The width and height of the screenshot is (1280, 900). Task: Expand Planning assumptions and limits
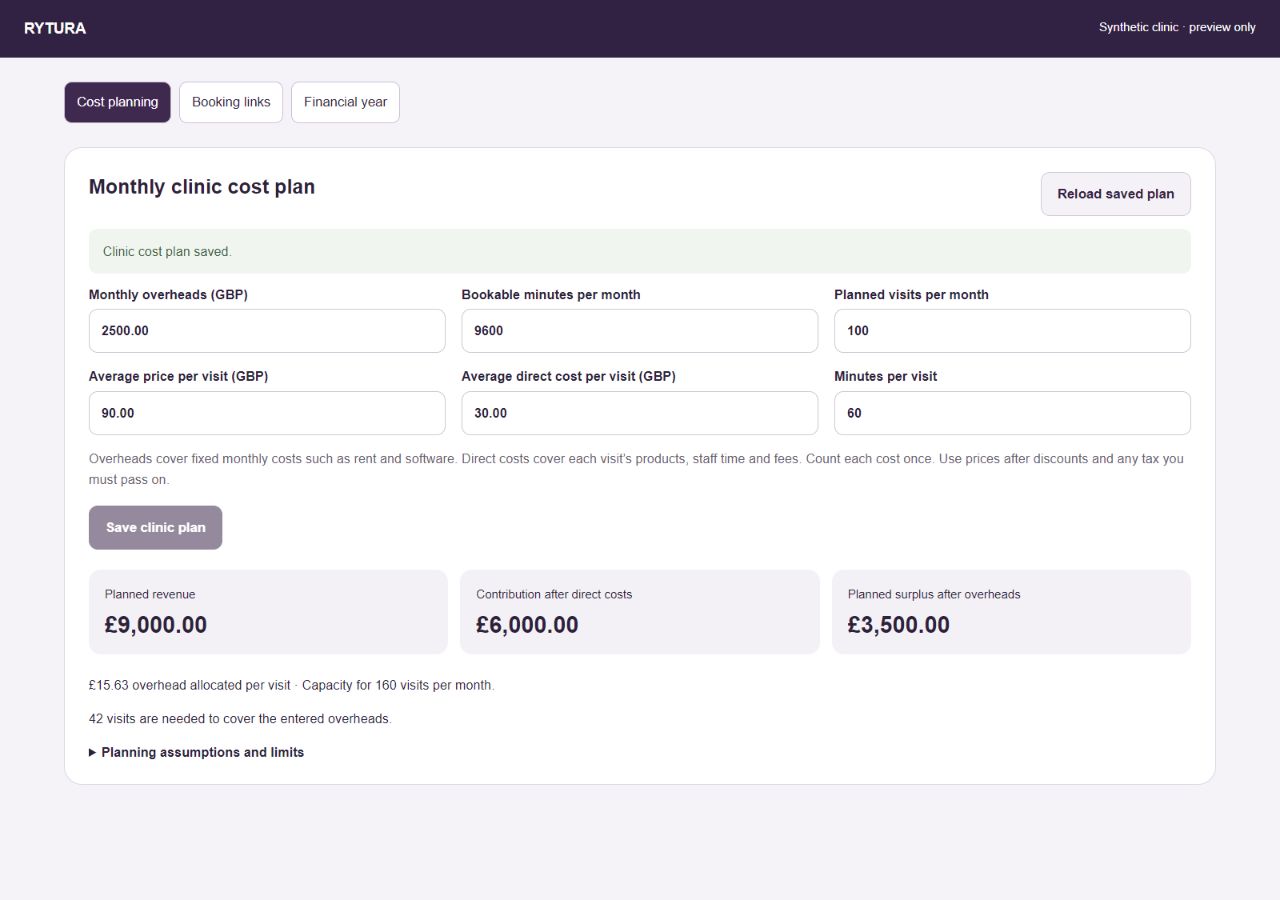197,752
